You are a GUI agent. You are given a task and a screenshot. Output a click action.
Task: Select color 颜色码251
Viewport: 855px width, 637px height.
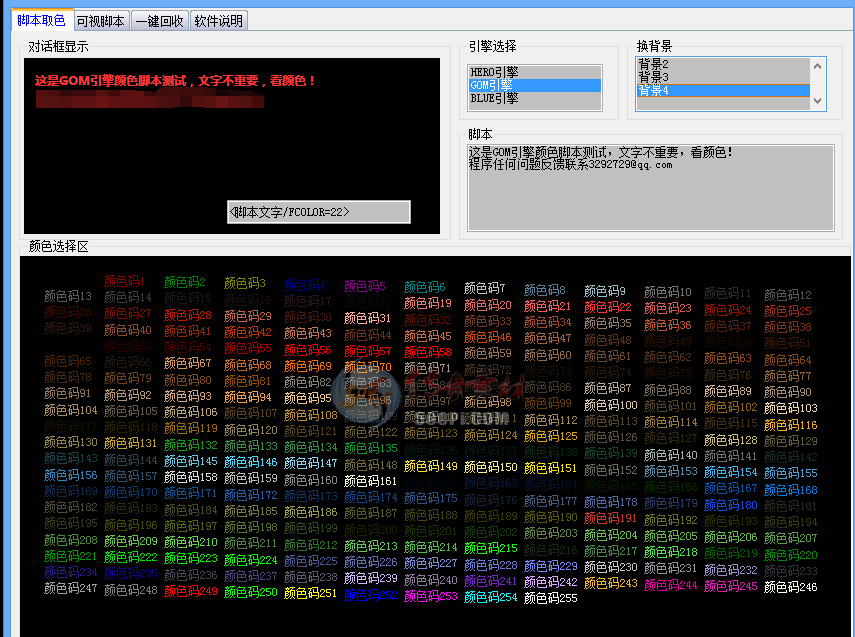coord(311,593)
